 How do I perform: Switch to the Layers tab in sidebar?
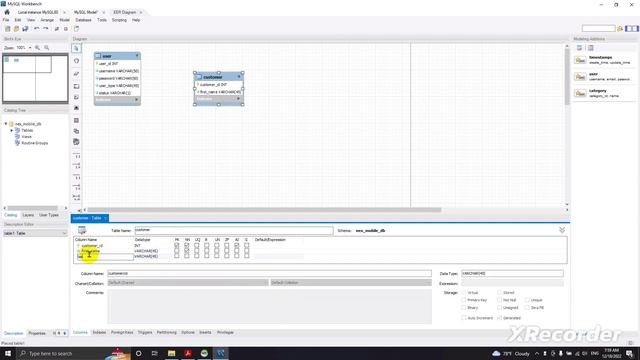click(28, 215)
